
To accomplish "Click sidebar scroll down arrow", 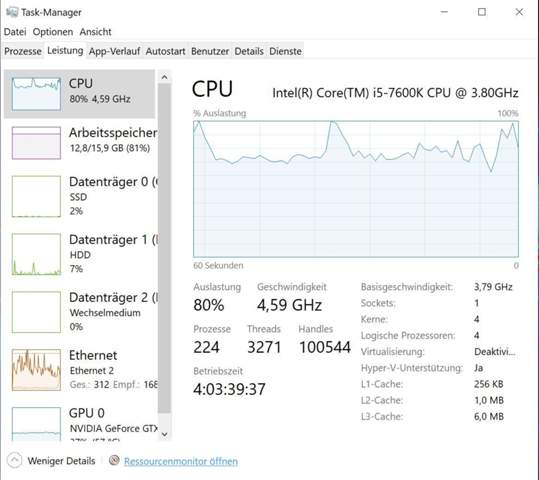I will click(x=164, y=434).
